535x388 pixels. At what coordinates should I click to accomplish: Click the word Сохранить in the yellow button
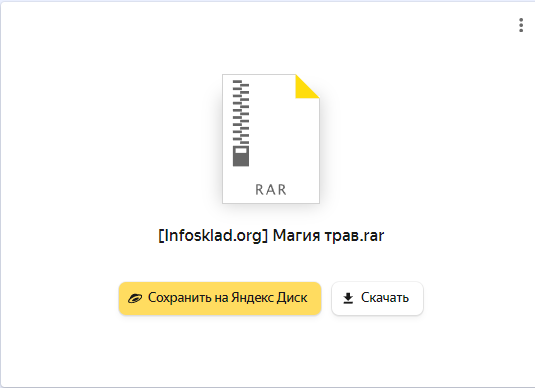click(180, 298)
